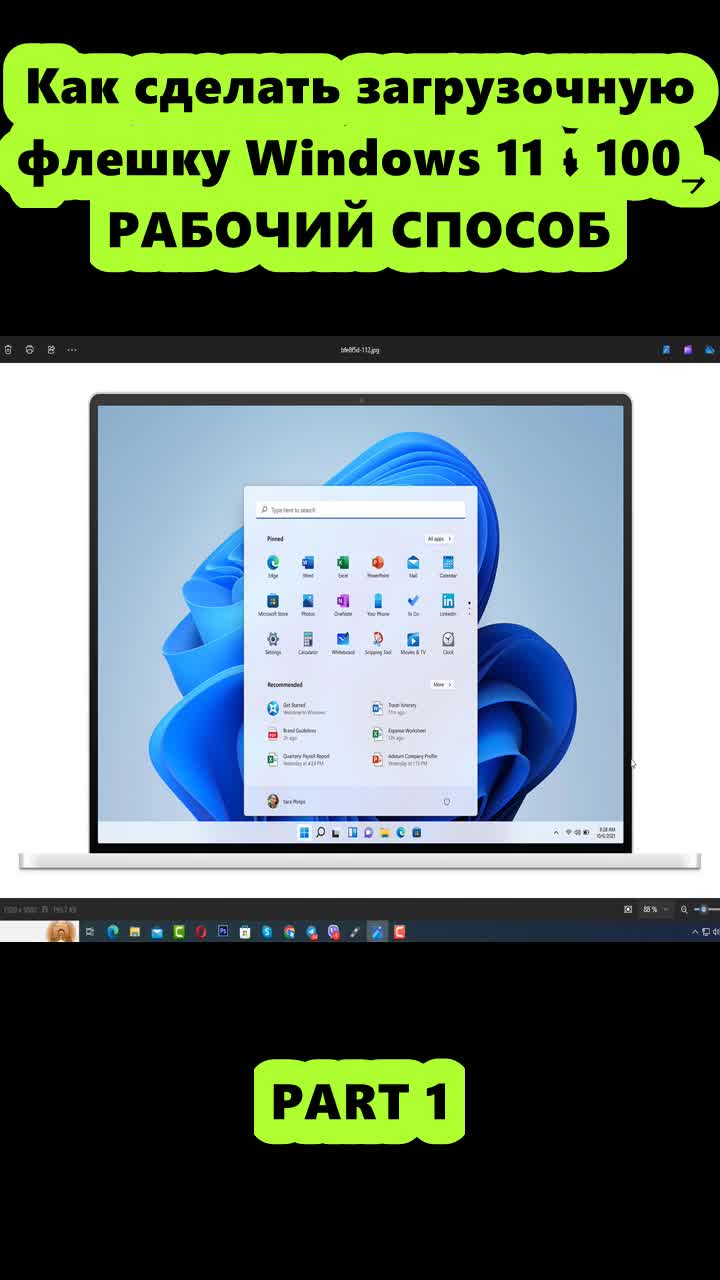Click the power icon in pictured Start menu
The width and height of the screenshot is (720, 1280).
point(446,801)
